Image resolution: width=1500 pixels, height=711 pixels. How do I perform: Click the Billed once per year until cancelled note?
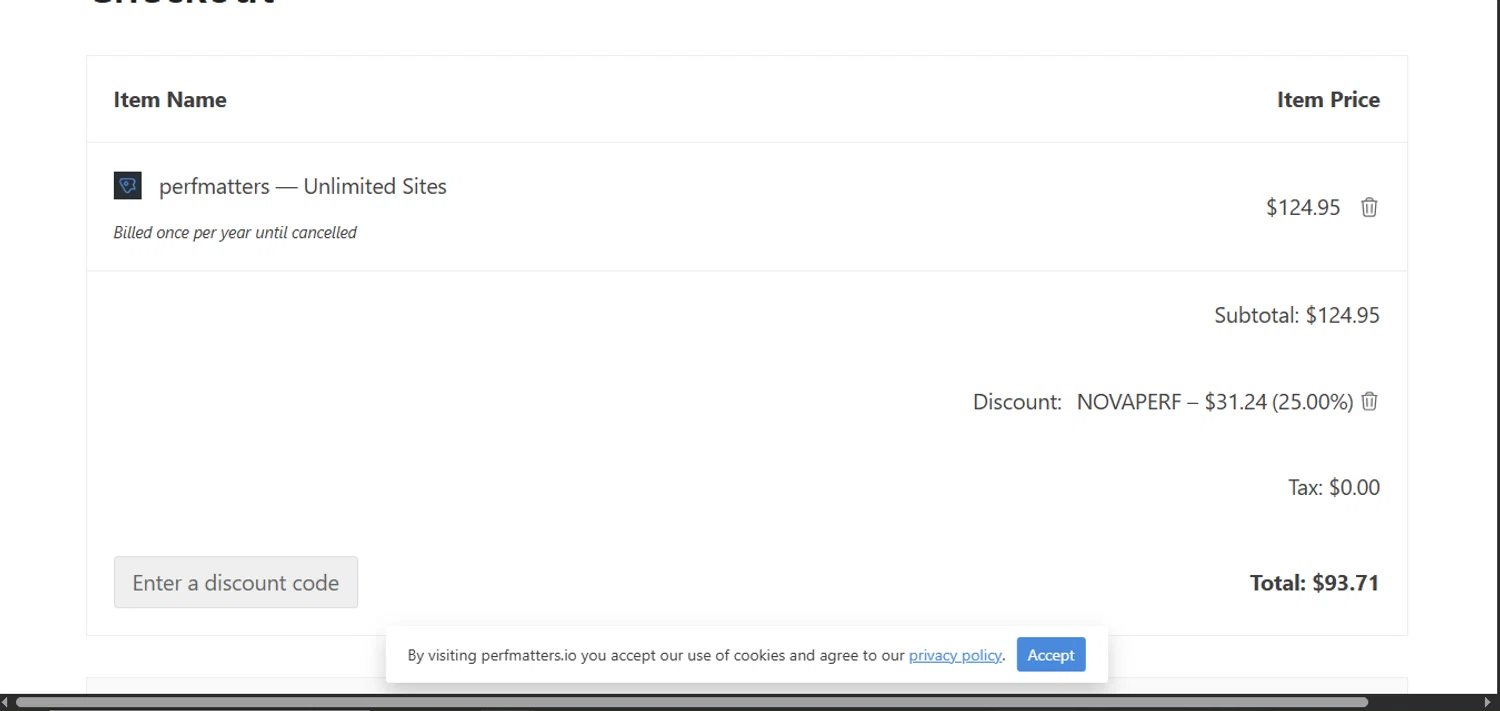(235, 233)
